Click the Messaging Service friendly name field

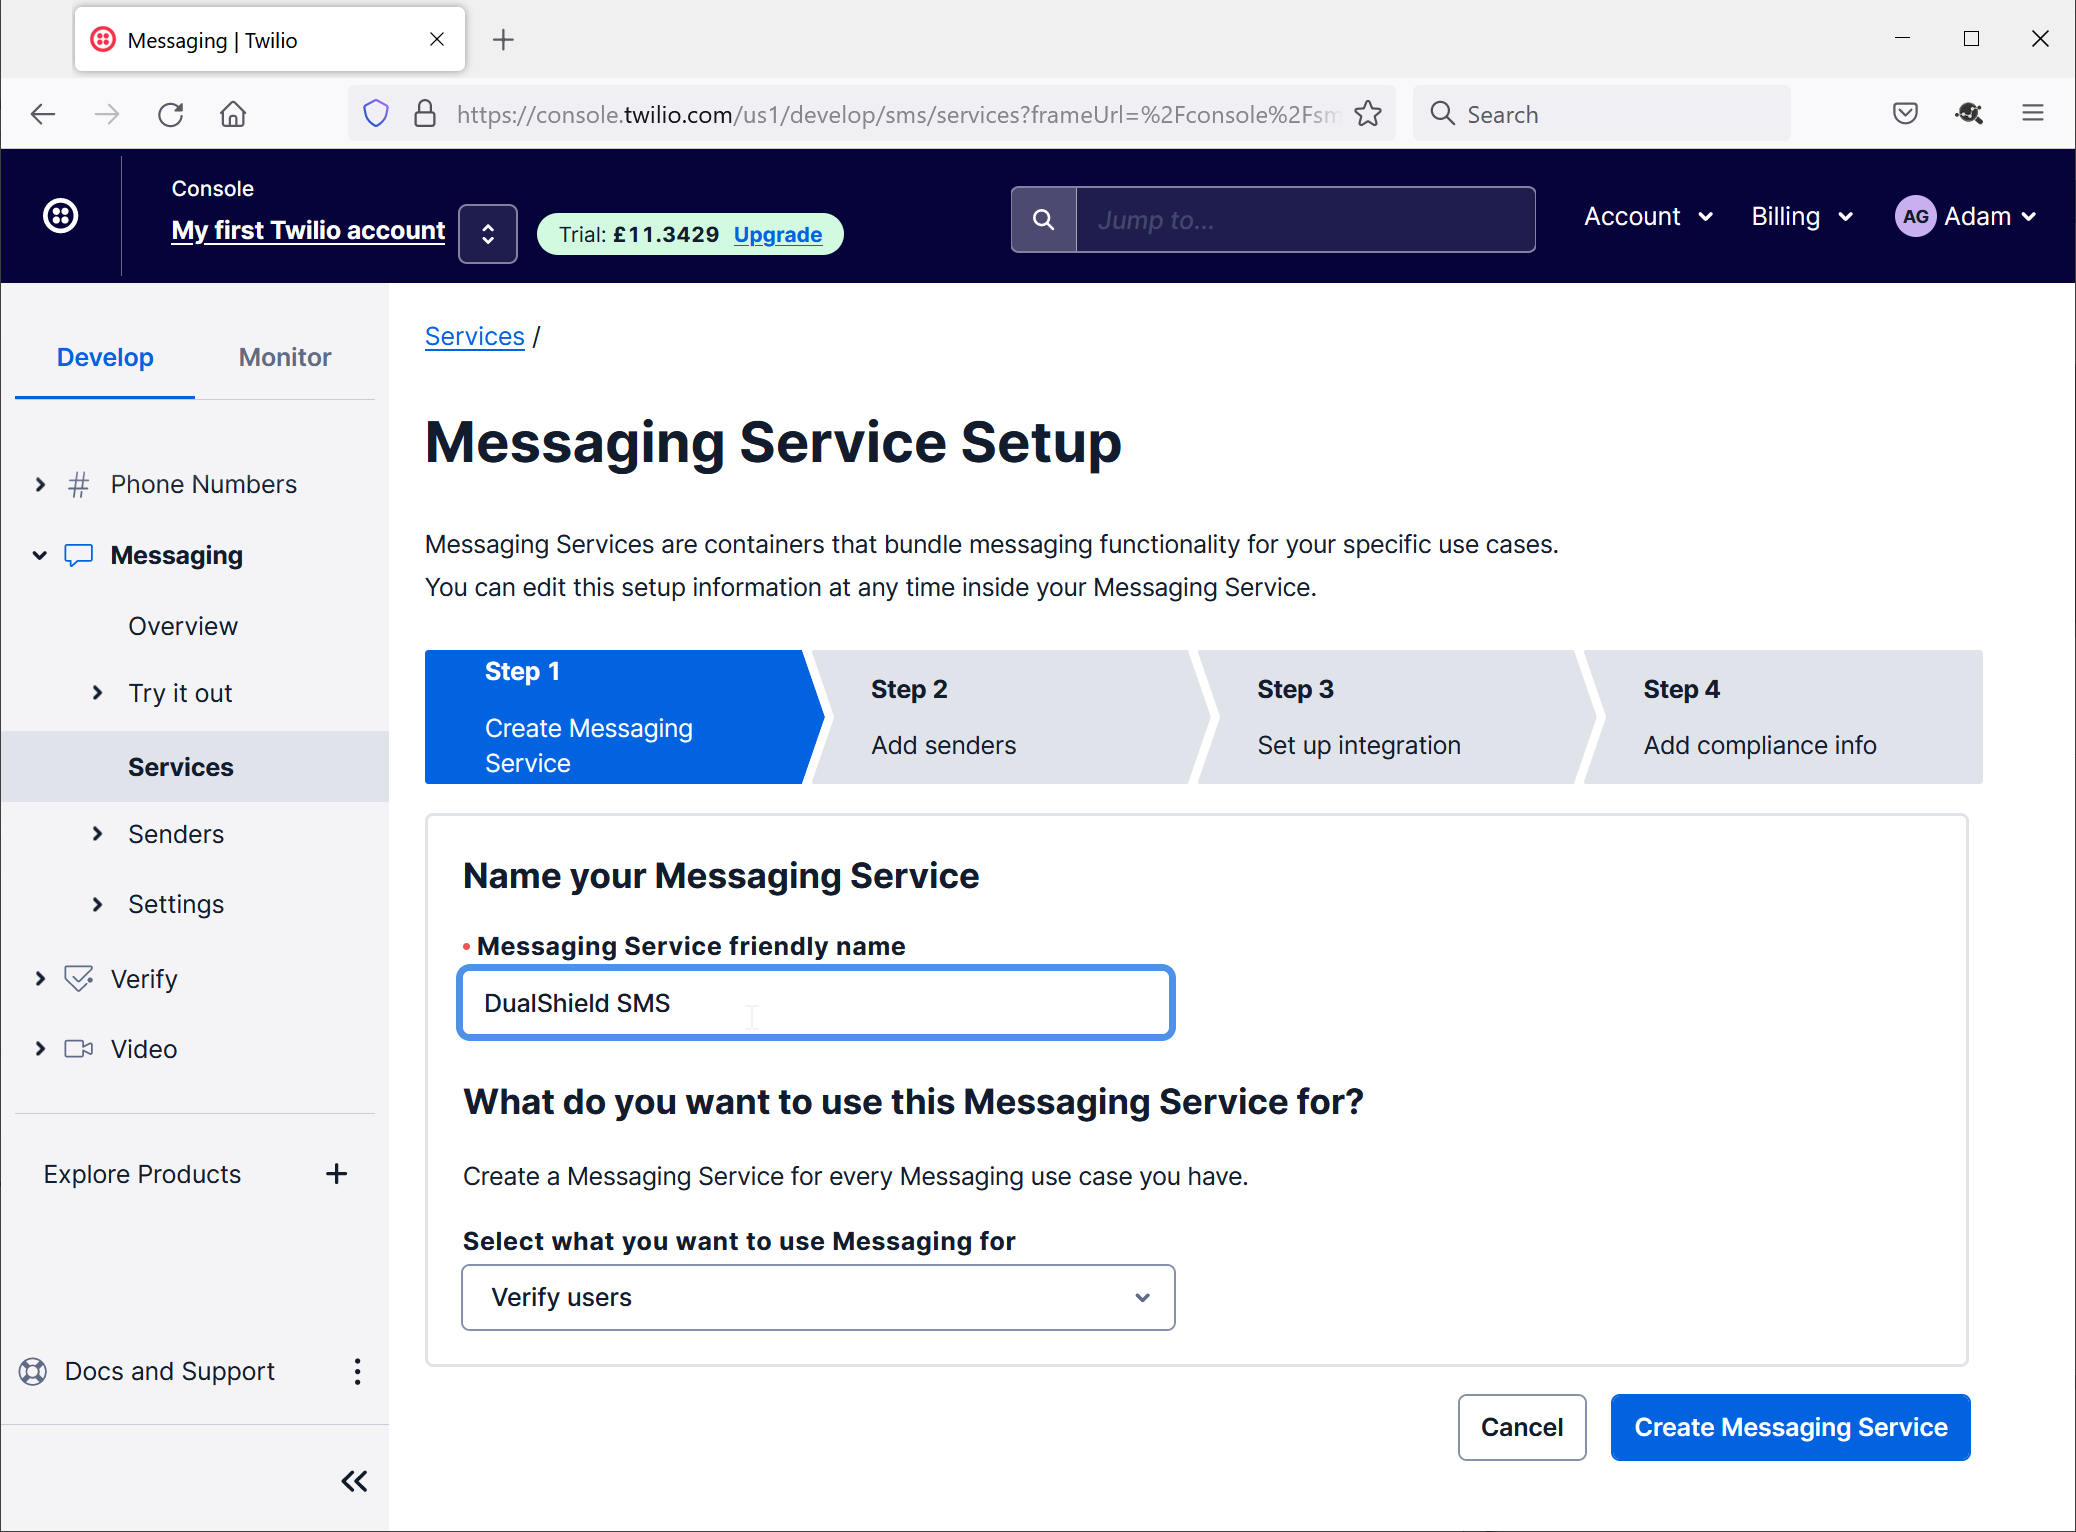pos(815,1003)
